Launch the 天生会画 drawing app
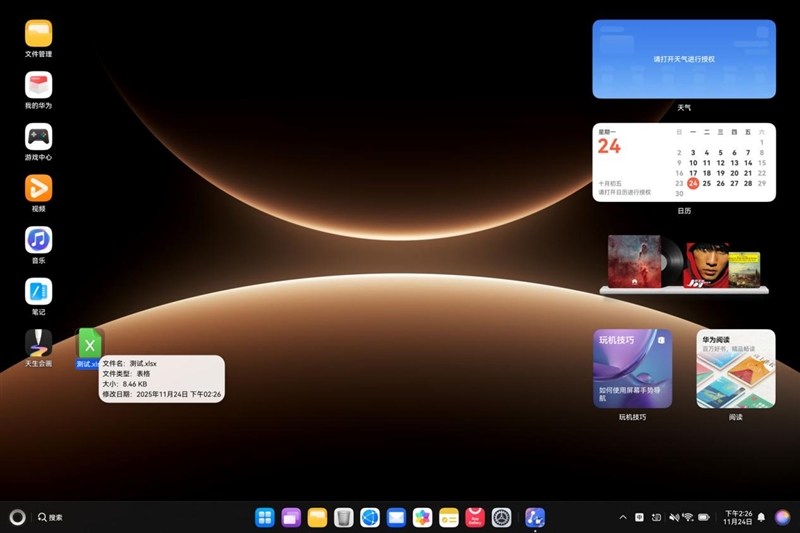 38,343
